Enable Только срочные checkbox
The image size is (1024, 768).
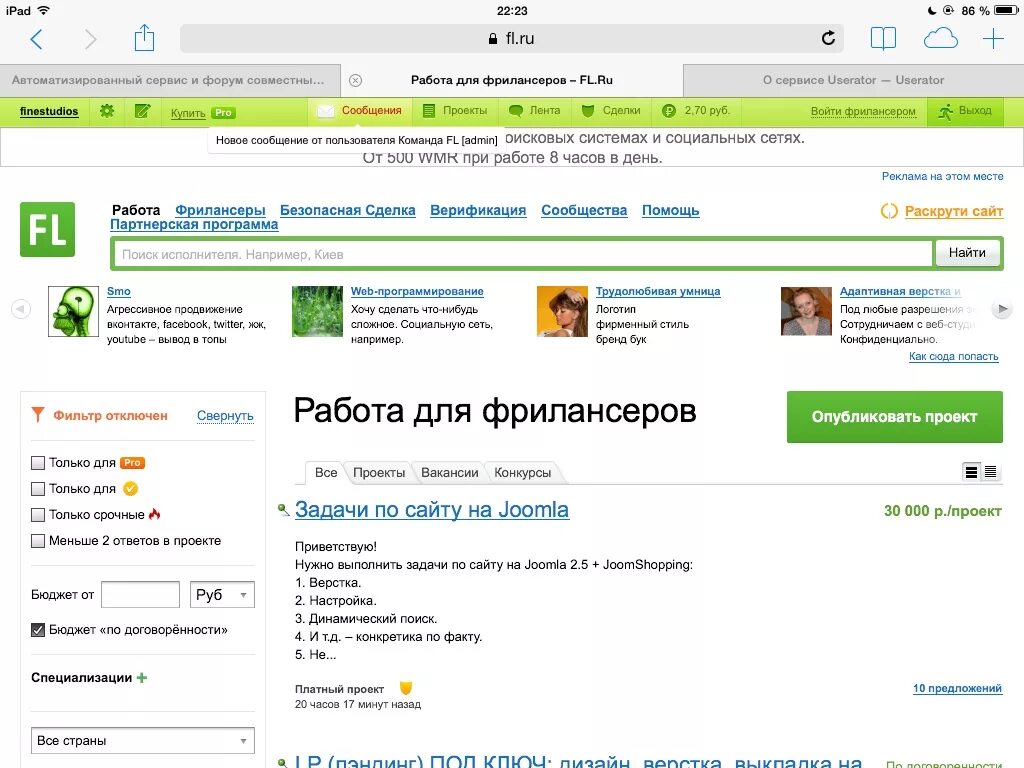pos(38,515)
